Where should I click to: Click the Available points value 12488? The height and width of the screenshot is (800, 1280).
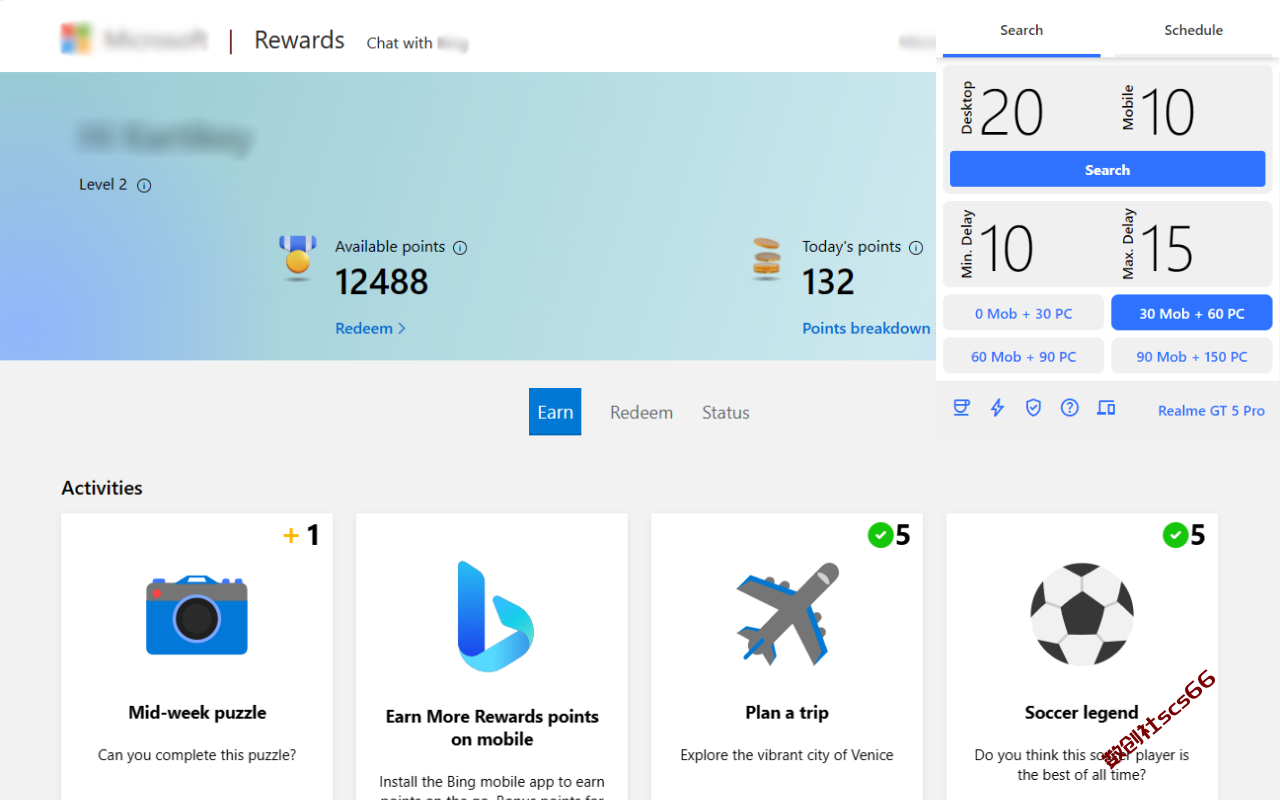[381, 283]
